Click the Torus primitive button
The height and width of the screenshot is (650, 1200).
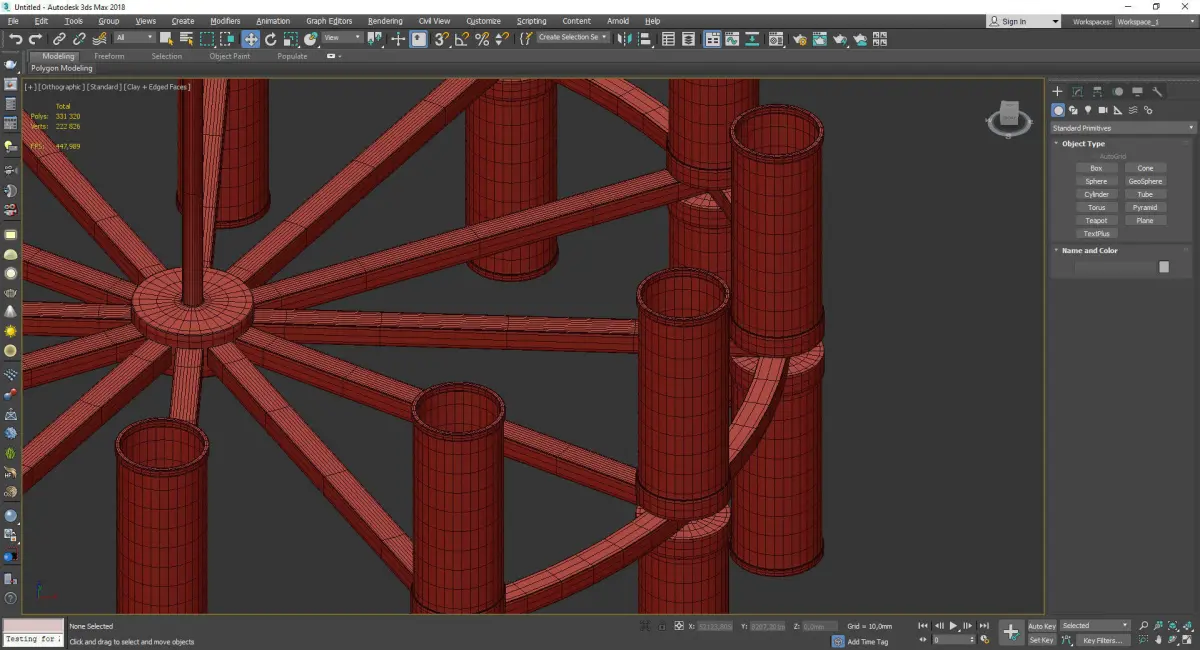tap(1096, 208)
